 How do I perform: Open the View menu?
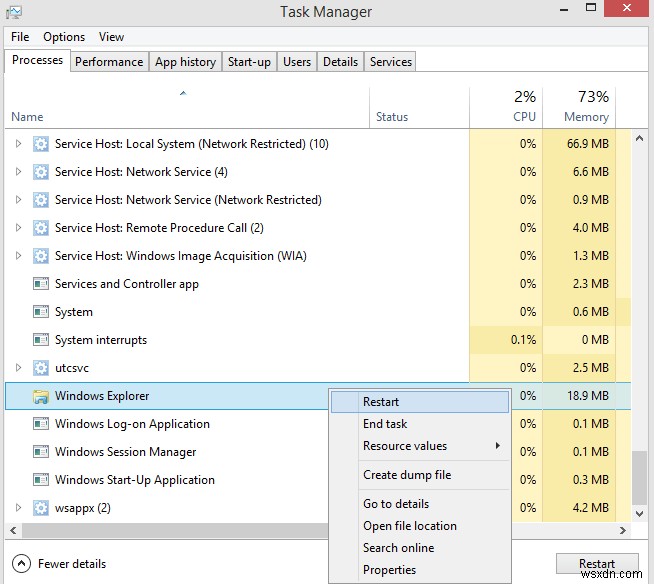pos(111,37)
